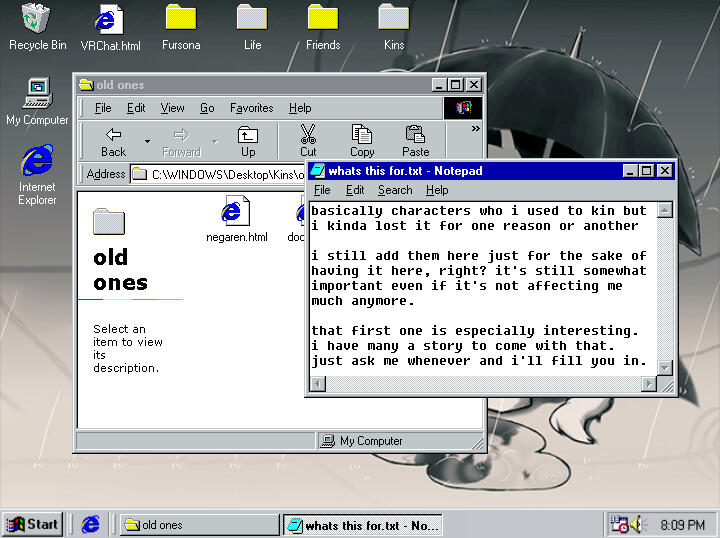Expand the toolbar overflow chevron
Image resolution: width=720 pixels, height=538 pixels.
[475, 129]
